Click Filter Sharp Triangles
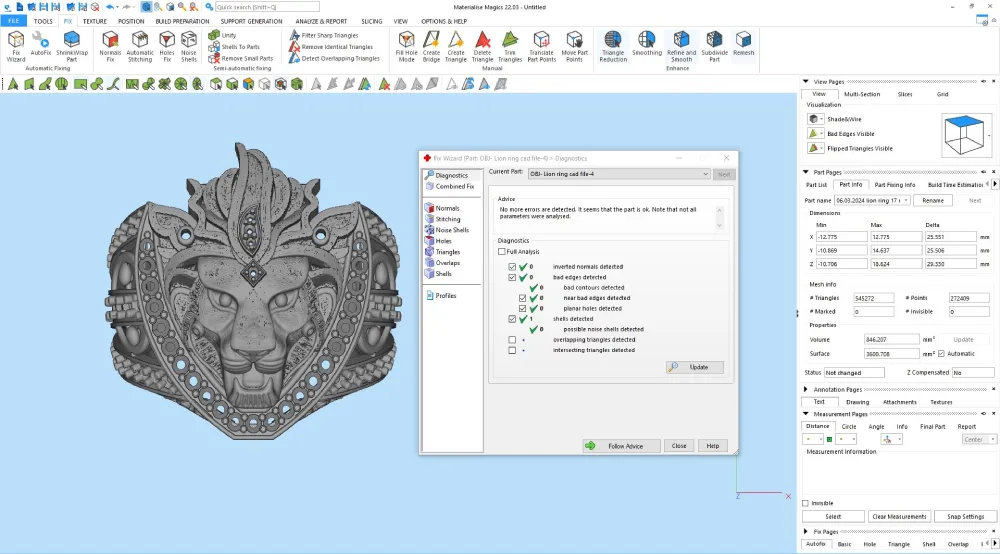Screen dimensions: 1000x554 tap(324, 35)
